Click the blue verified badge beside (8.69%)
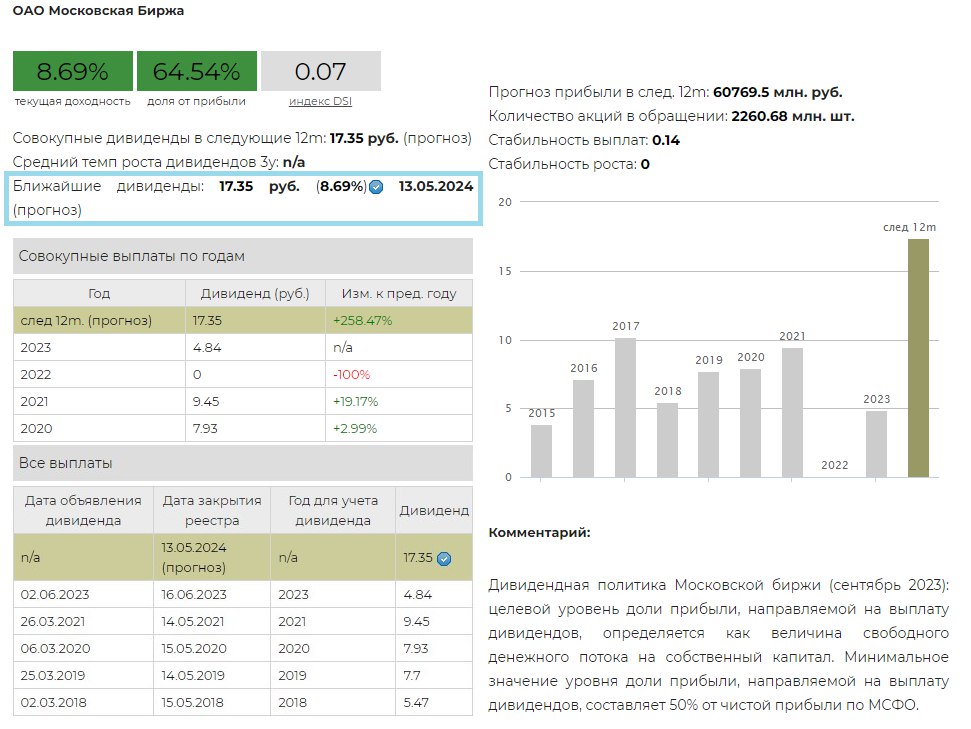The height and width of the screenshot is (729, 971). click(376, 187)
